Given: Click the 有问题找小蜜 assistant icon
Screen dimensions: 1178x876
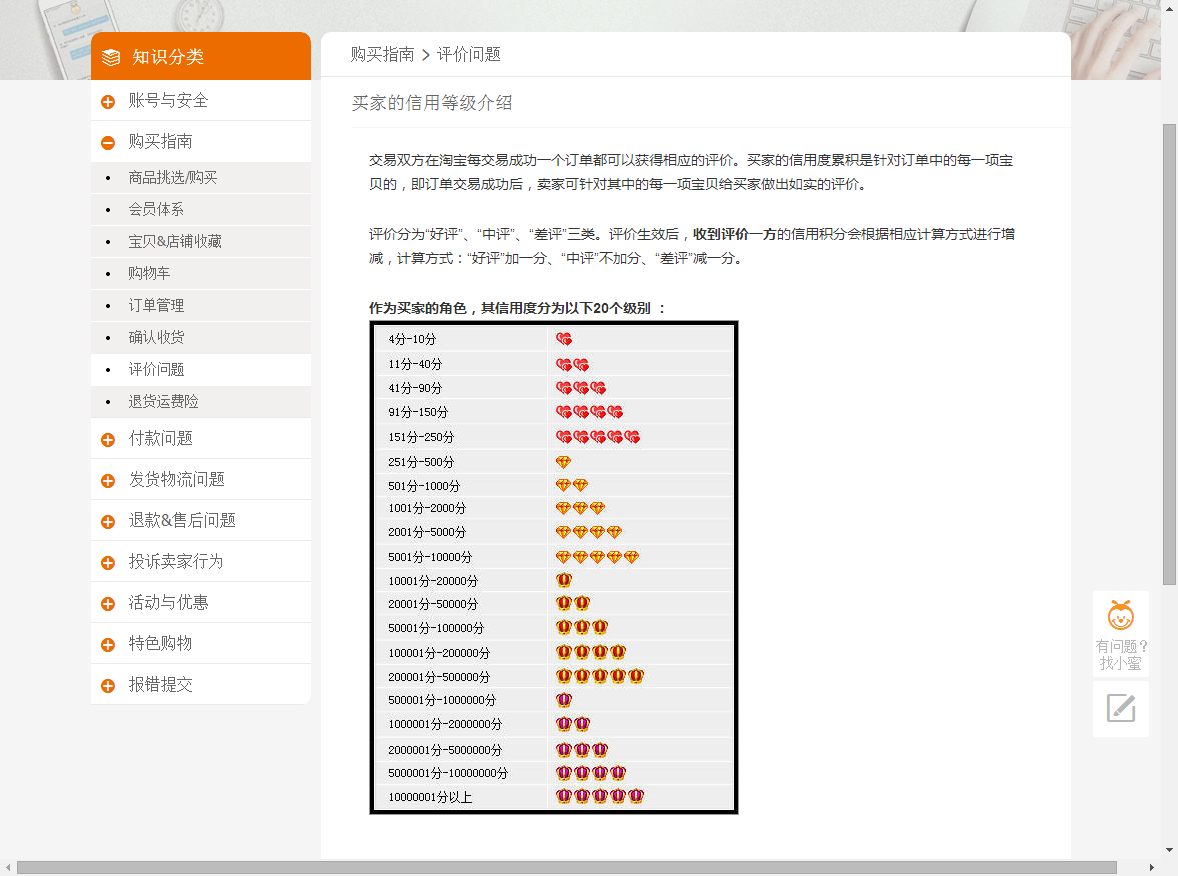Looking at the screenshot, I should (1120, 616).
